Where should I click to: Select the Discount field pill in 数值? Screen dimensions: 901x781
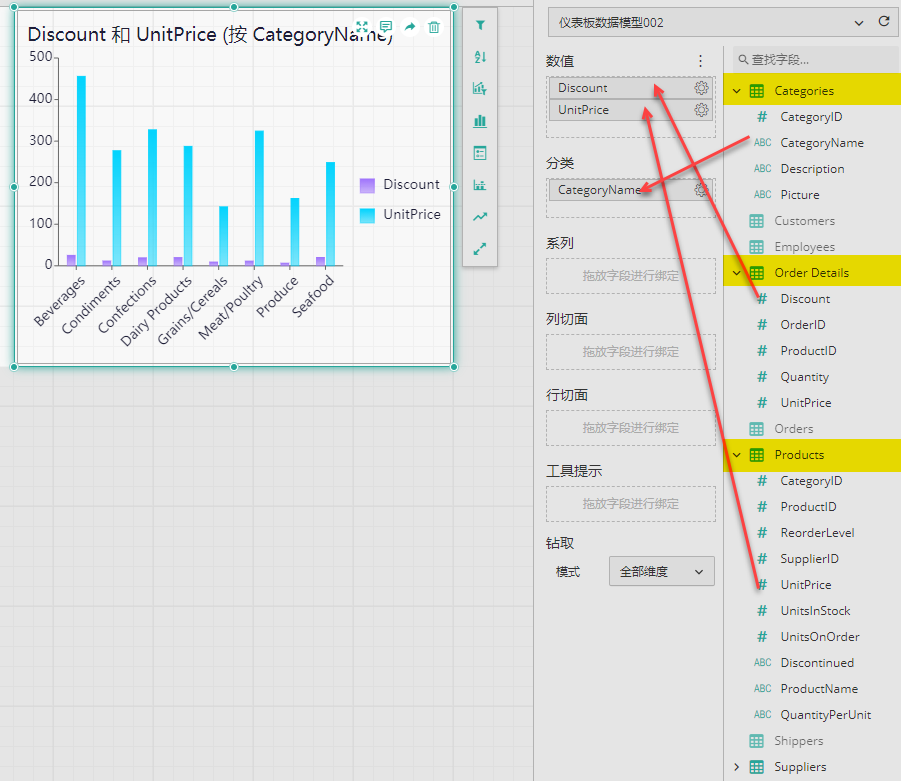pyautogui.click(x=630, y=87)
